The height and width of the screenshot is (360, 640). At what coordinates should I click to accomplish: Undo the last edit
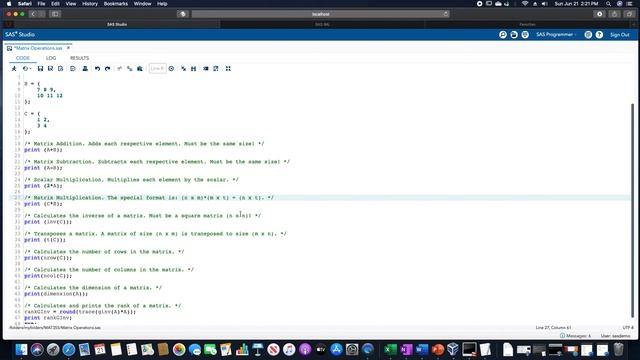pyautogui.click(x=97, y=69)
